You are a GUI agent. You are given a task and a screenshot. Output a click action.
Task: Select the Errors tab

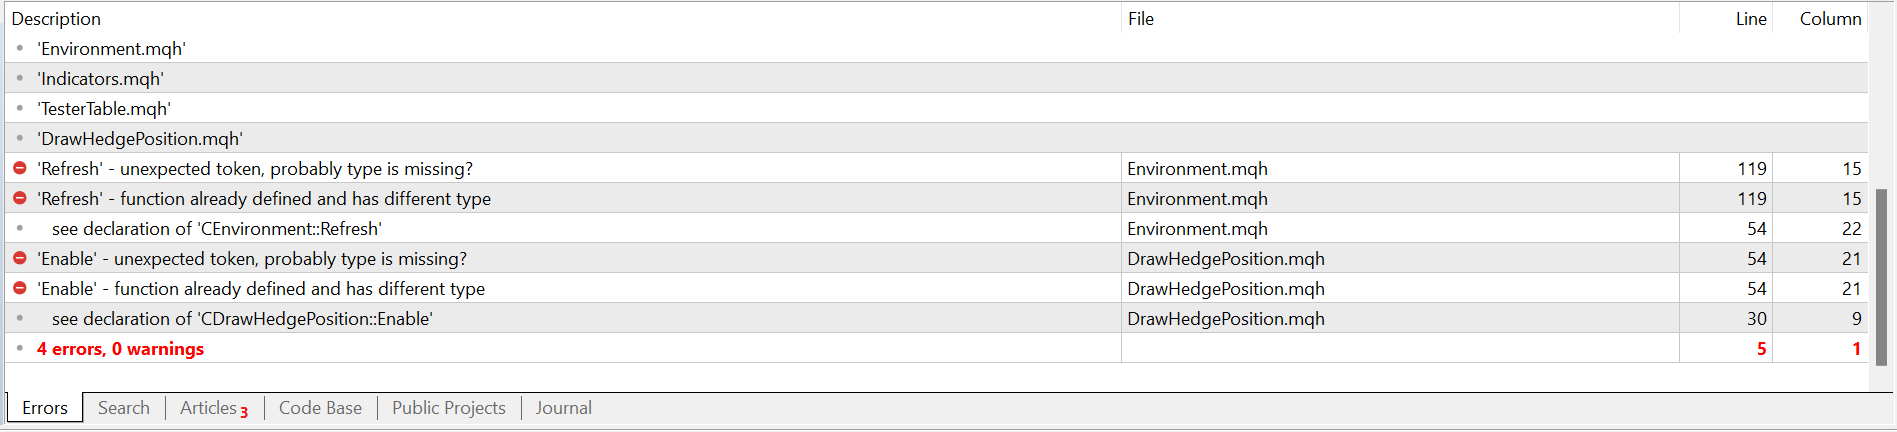click(x=45, y=408)
